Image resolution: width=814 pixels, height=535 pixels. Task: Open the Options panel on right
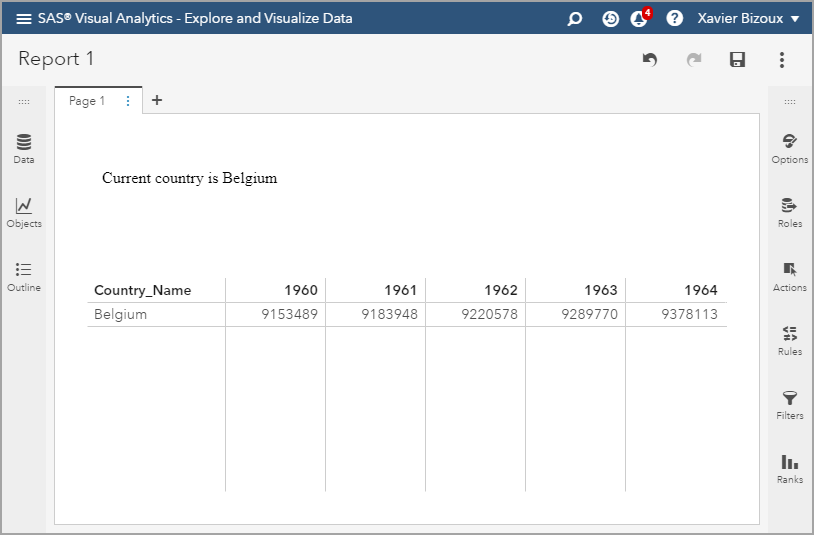(789, 148)
